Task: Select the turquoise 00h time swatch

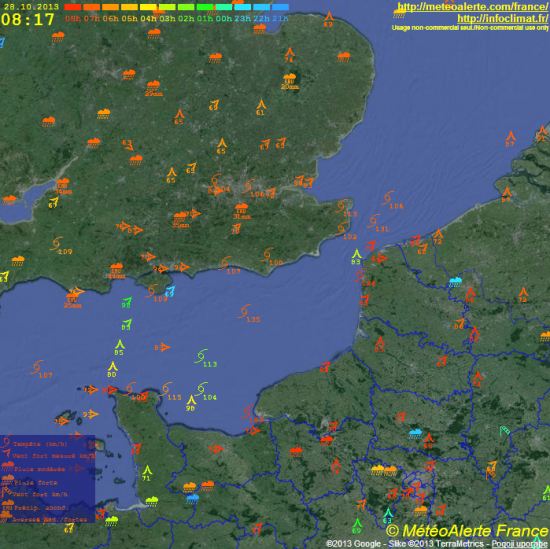Action: [224, 7]
